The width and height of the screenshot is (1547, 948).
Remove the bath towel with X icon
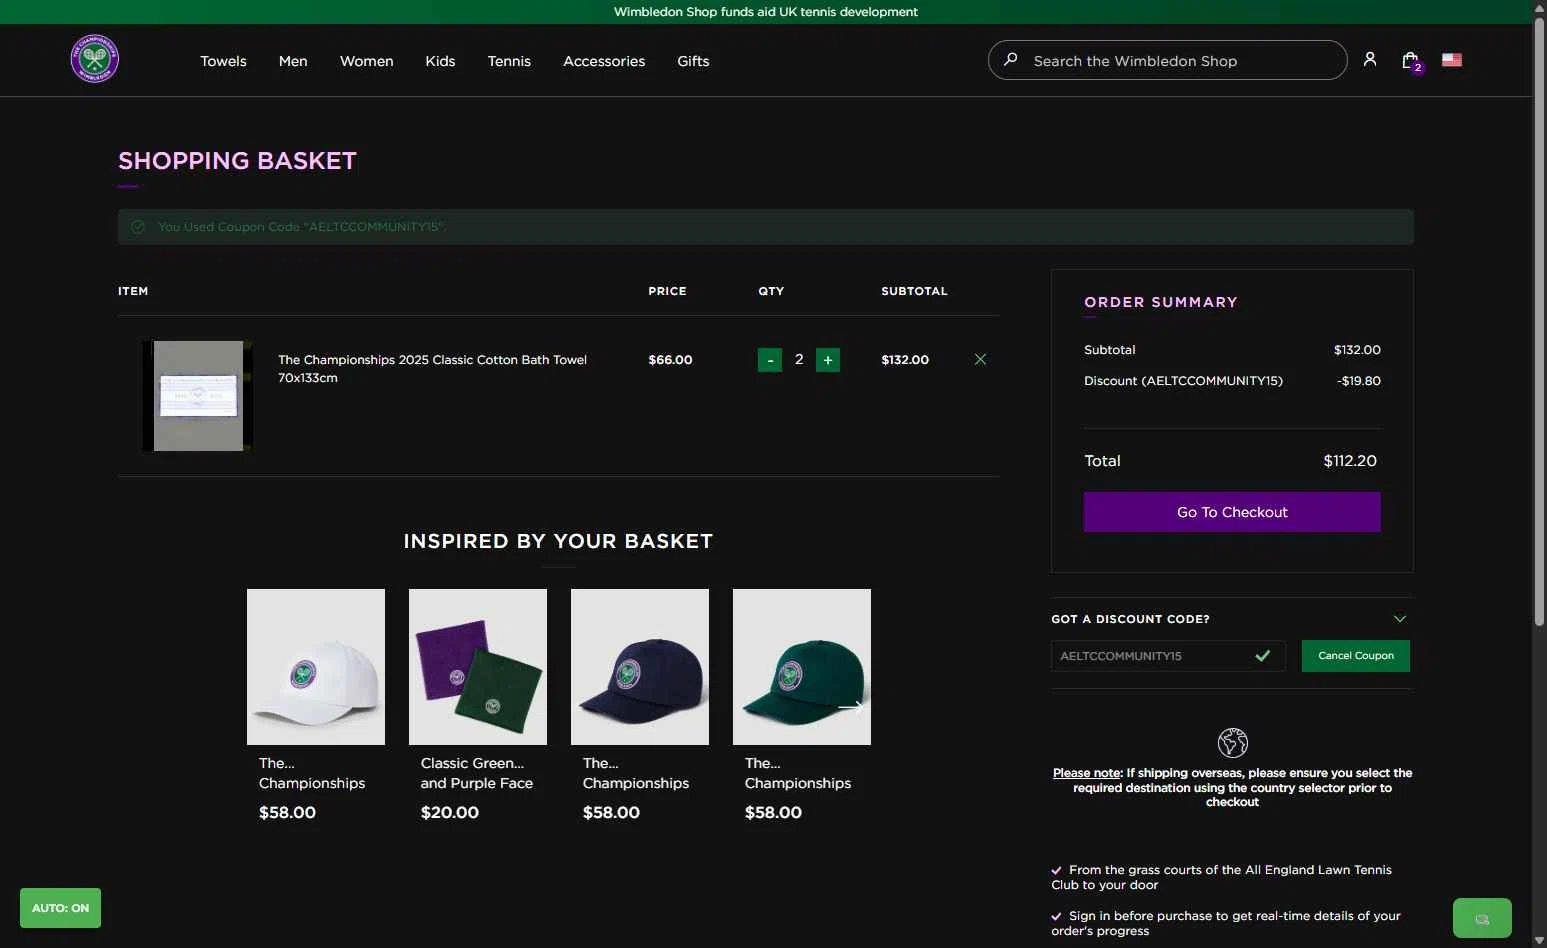980,359
